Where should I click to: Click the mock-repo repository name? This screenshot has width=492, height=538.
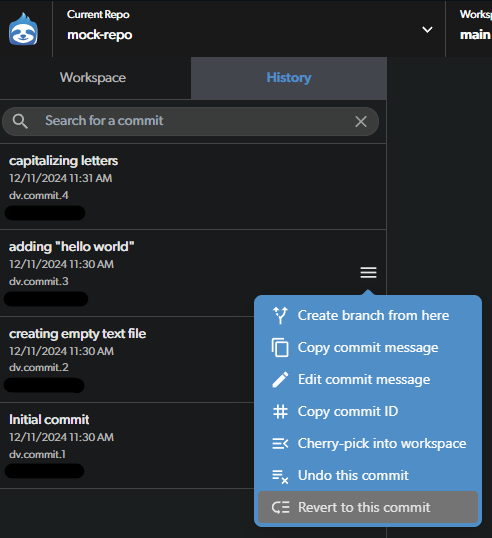[x=99, y=35]
